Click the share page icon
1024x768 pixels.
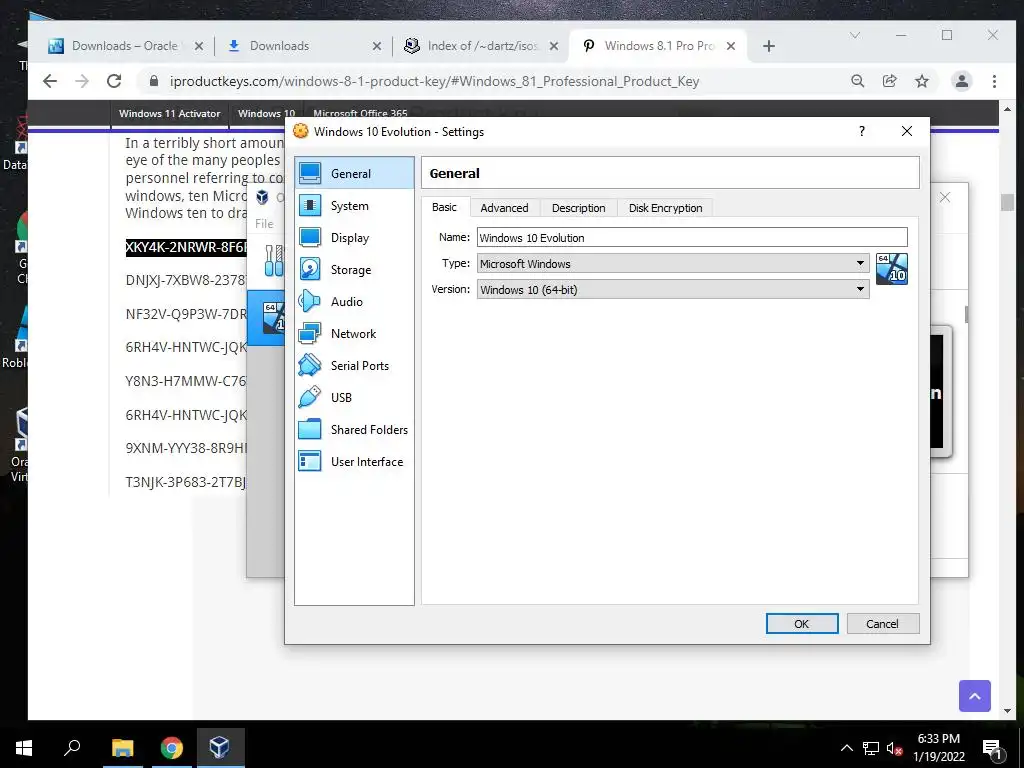coord(889,81)
